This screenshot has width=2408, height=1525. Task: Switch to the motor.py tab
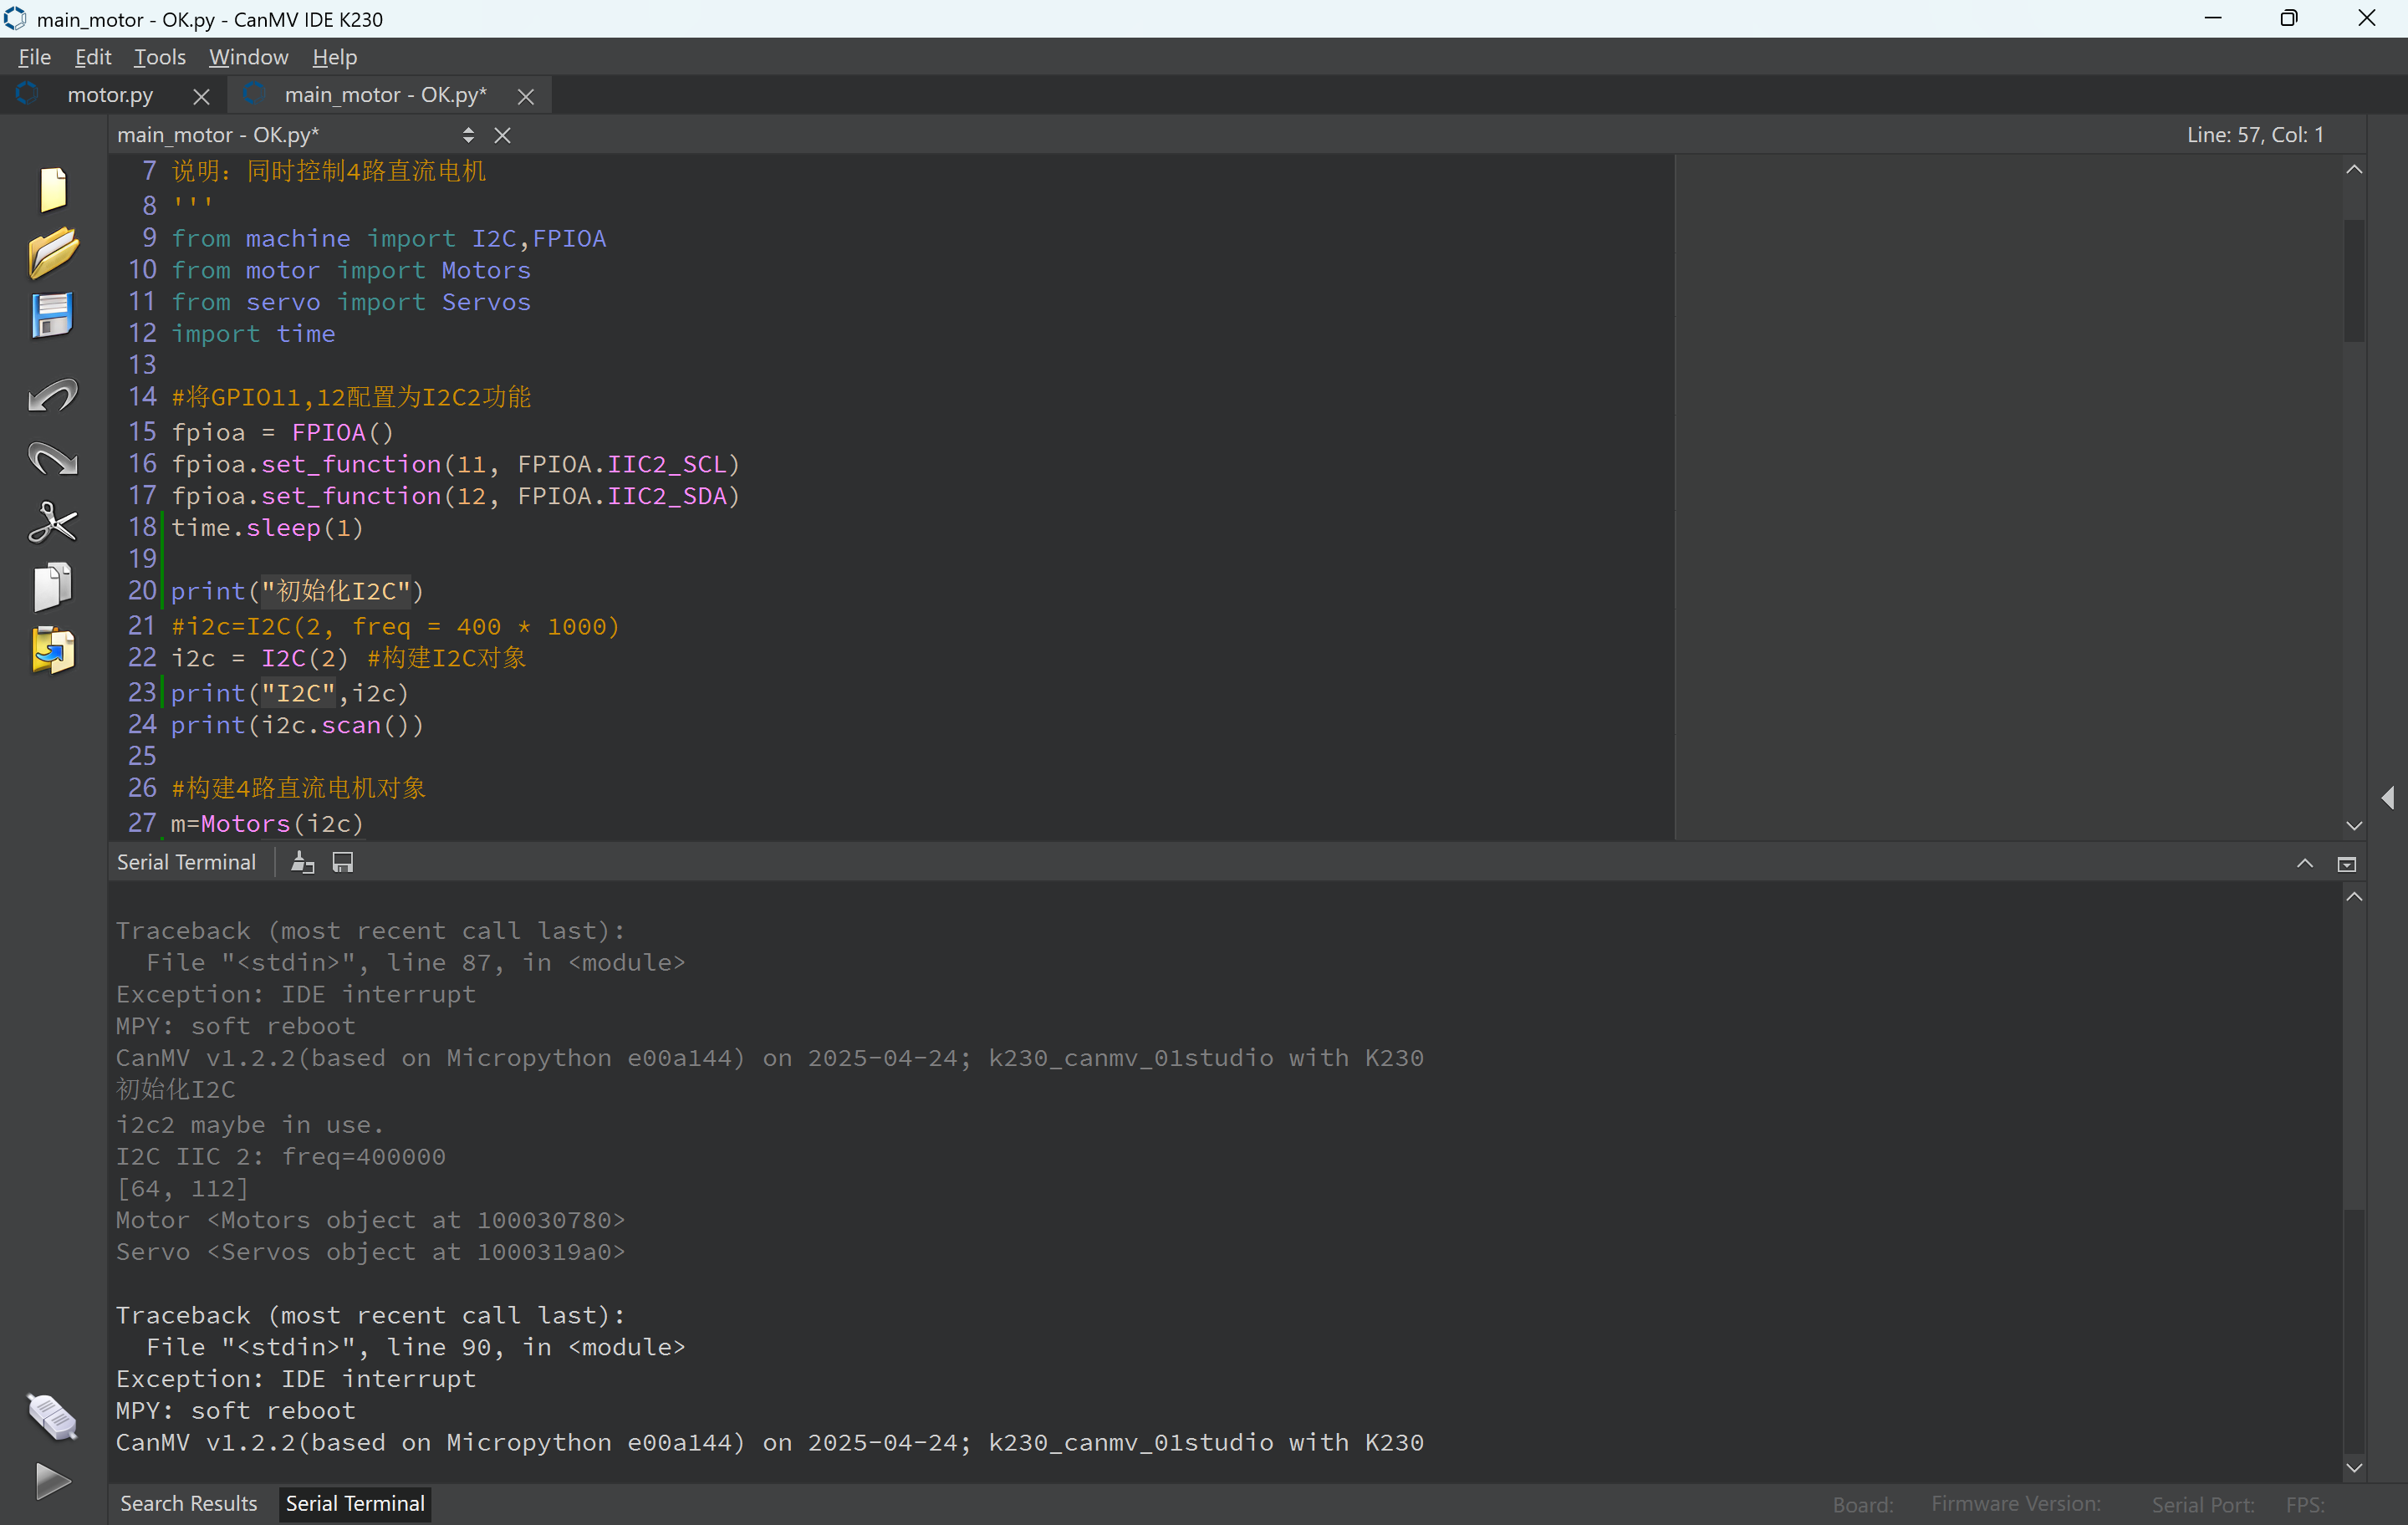point(110,95)
